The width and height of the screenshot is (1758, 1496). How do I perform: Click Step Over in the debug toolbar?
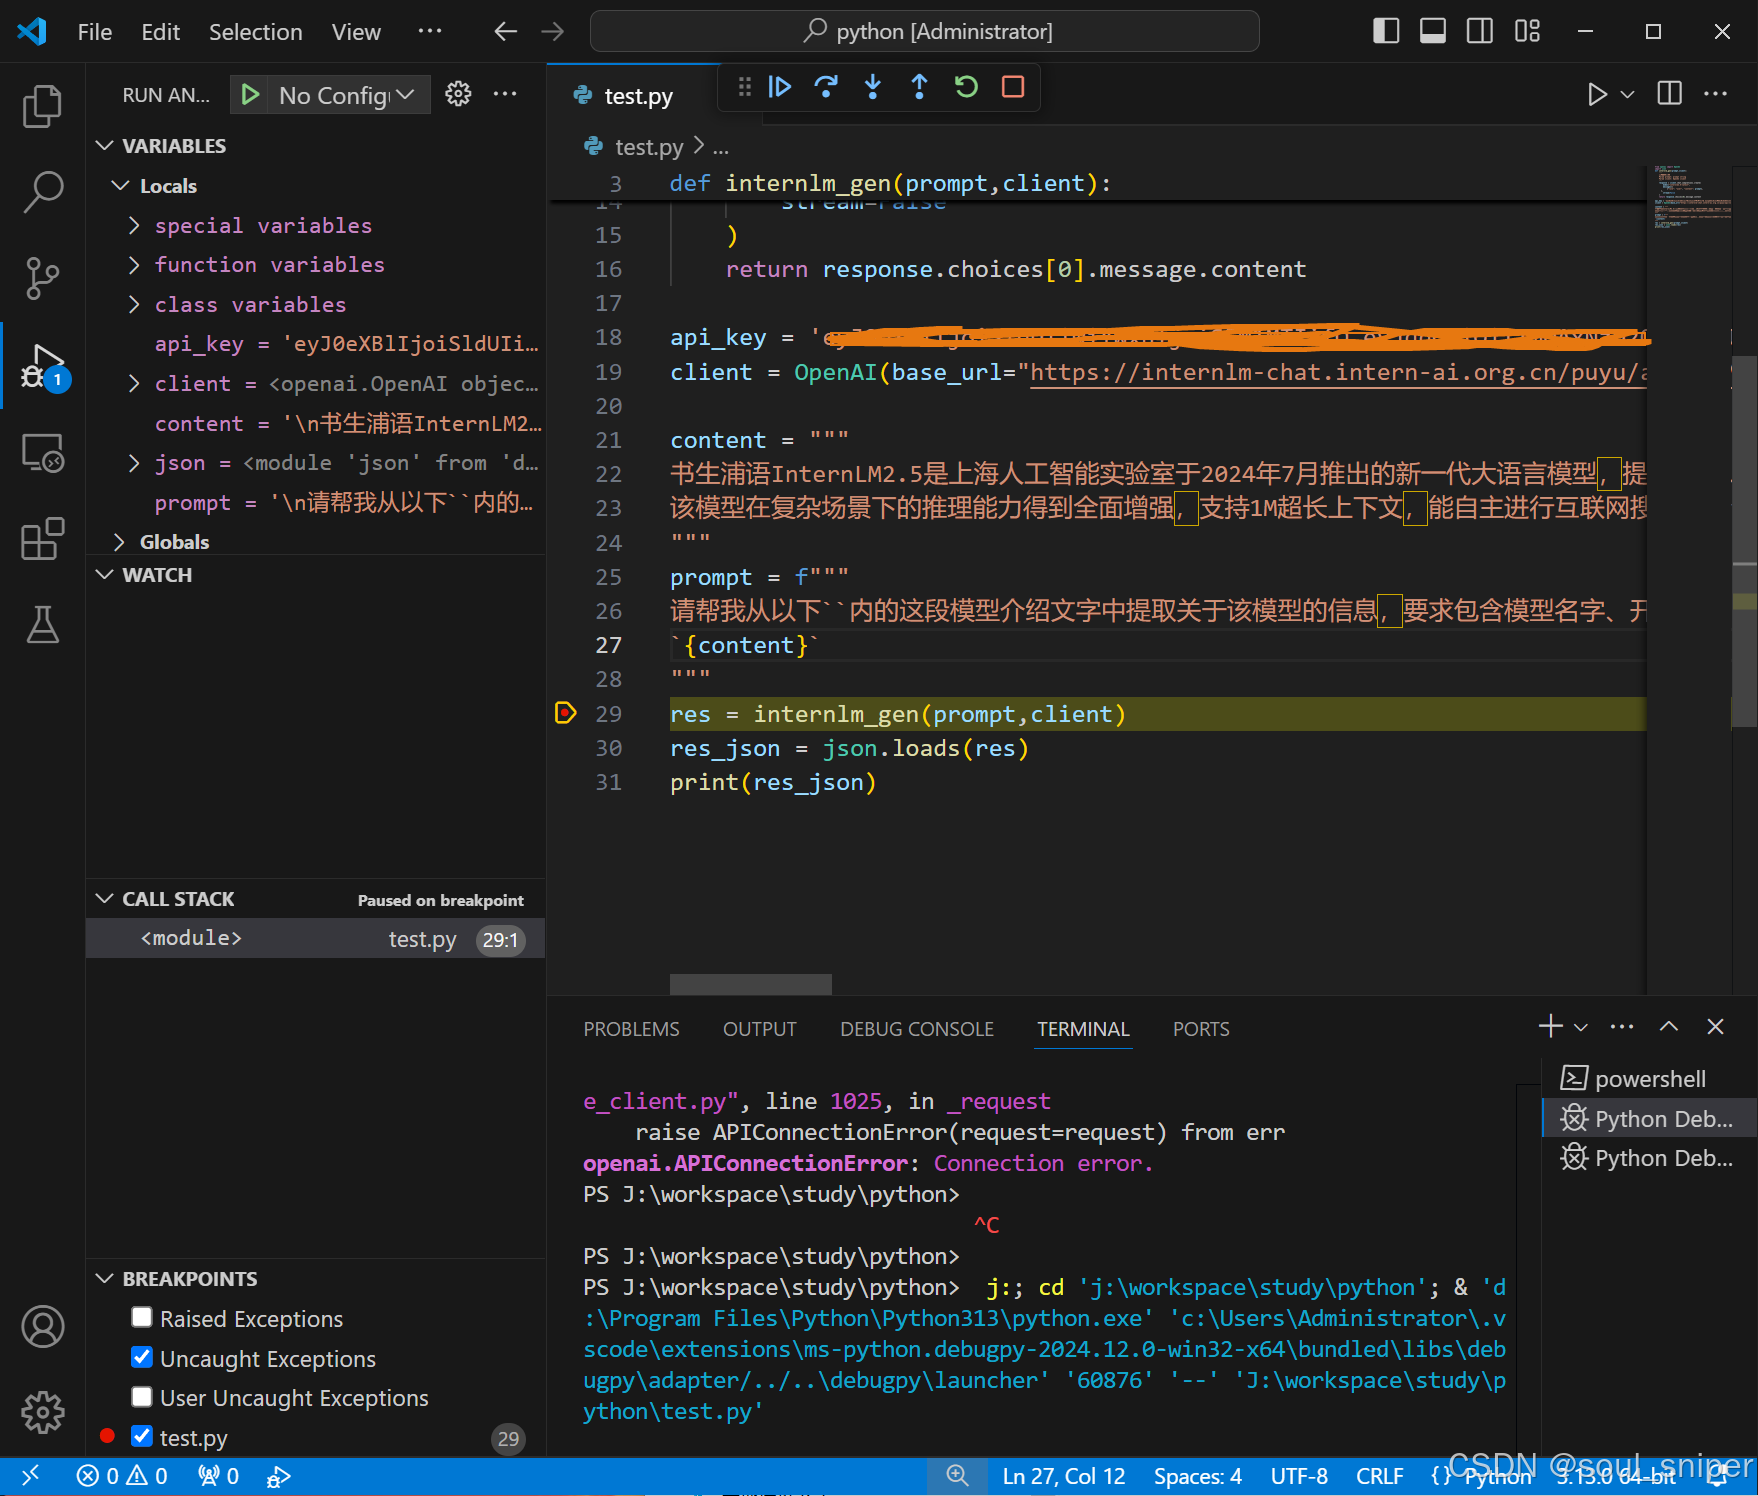click(826, 87)
